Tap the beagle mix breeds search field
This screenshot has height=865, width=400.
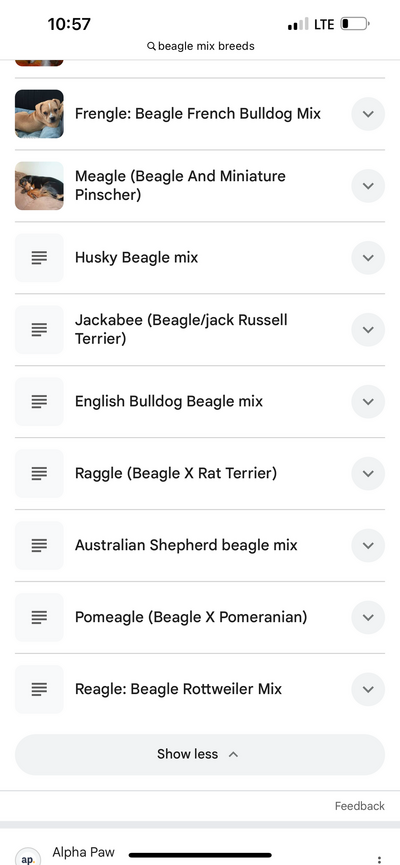pos(200,46)
